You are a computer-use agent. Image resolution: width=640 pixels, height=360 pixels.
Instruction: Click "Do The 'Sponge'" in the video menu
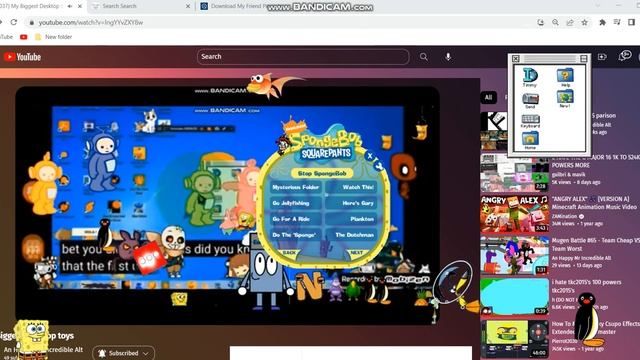pyautogui.click(x=296, y=235)
